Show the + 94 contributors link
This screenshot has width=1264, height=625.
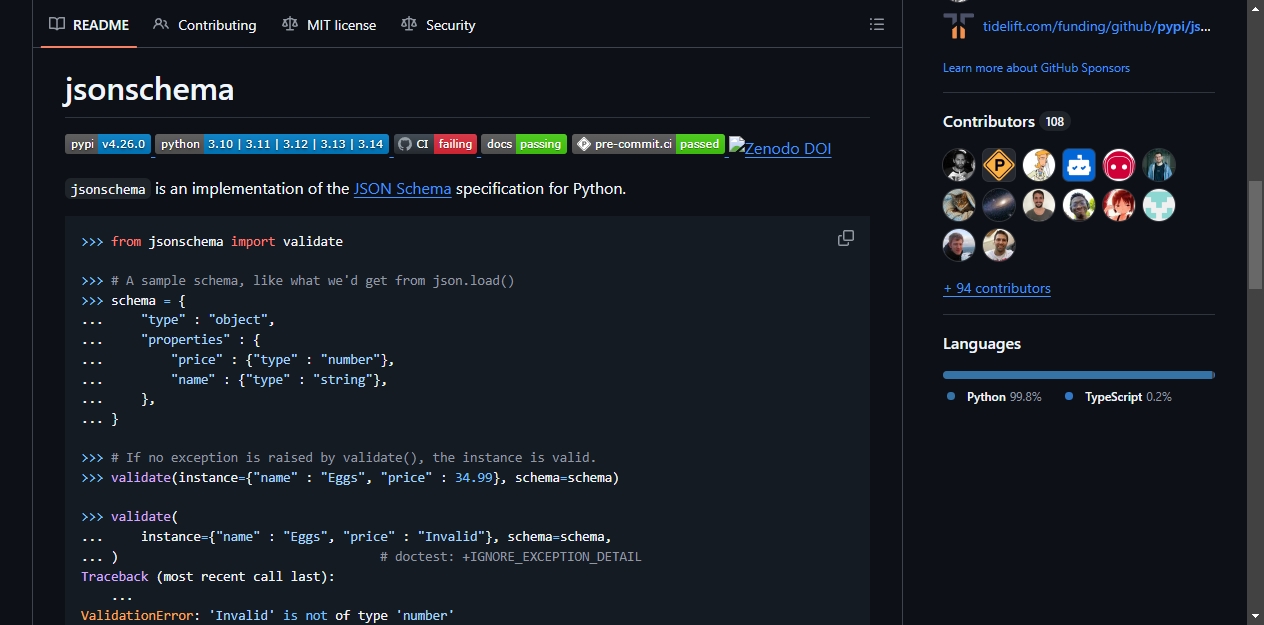997,288
